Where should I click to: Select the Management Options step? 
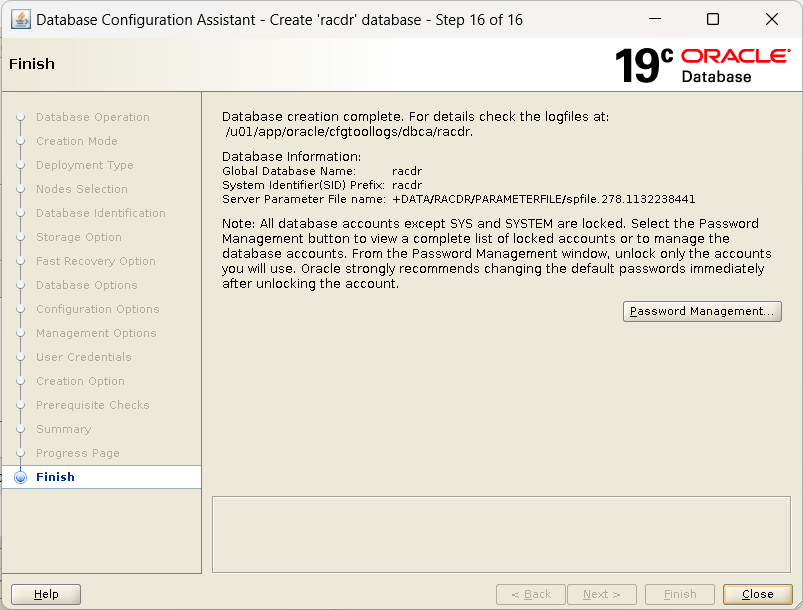coord(96,333)
